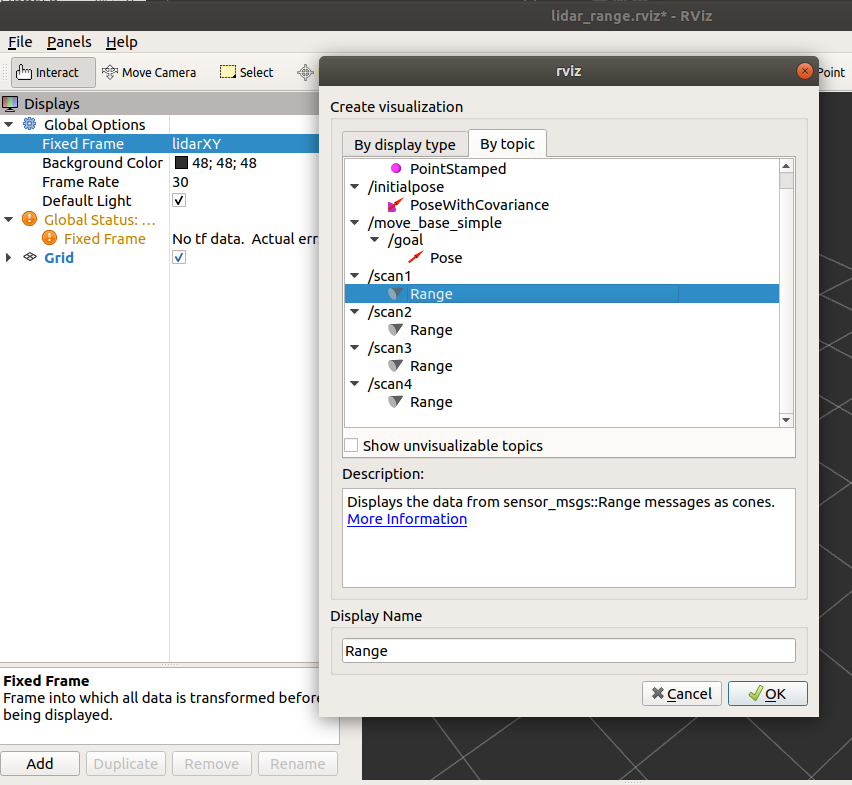Click the No tf data status text
852x785 pixels.
coord(245,238)
